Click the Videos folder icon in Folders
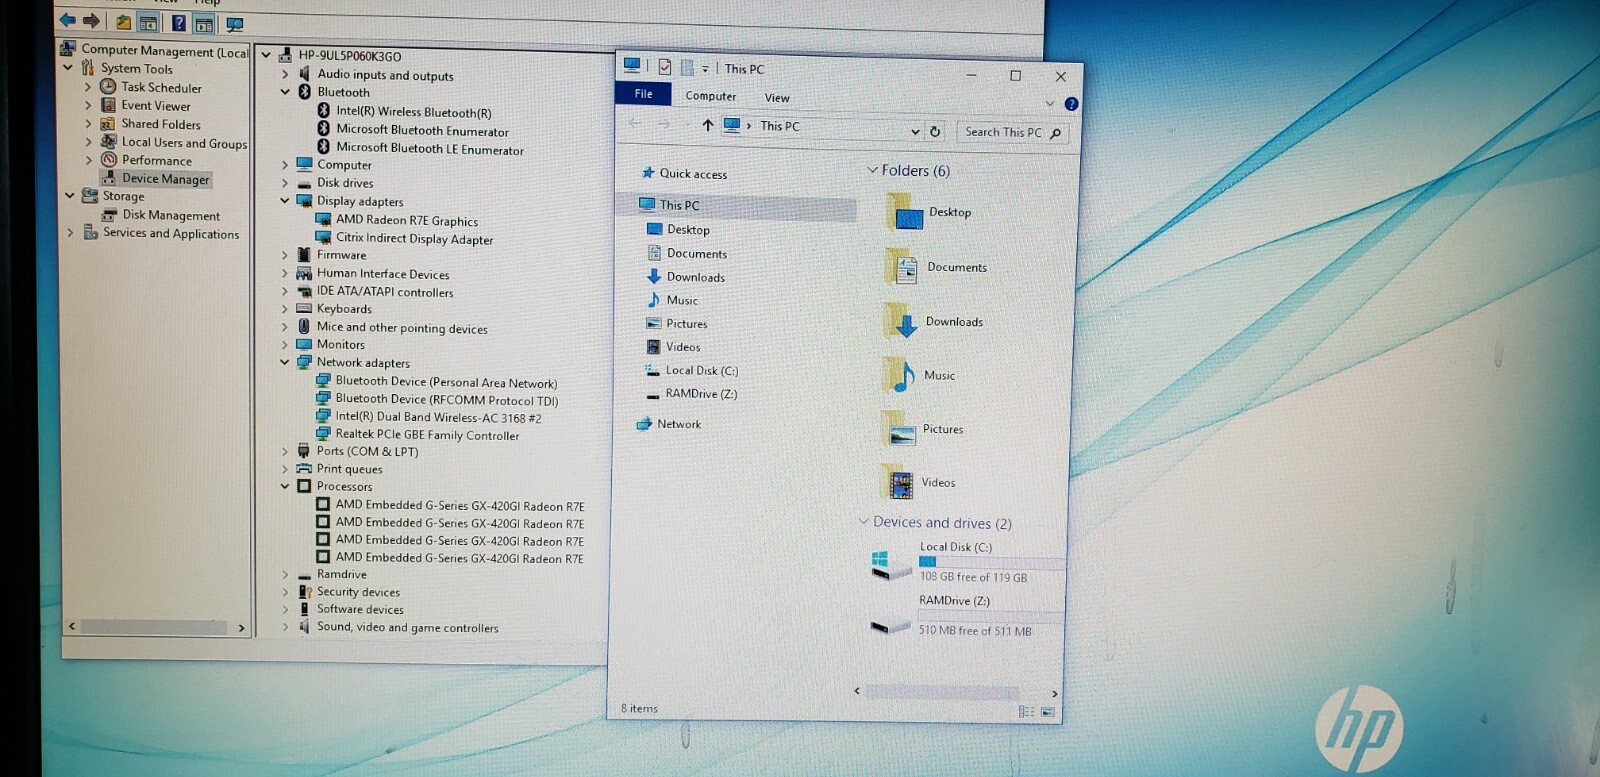This screenshot has height=777, width=1600. pyautogui.click(x=899, y=483)
